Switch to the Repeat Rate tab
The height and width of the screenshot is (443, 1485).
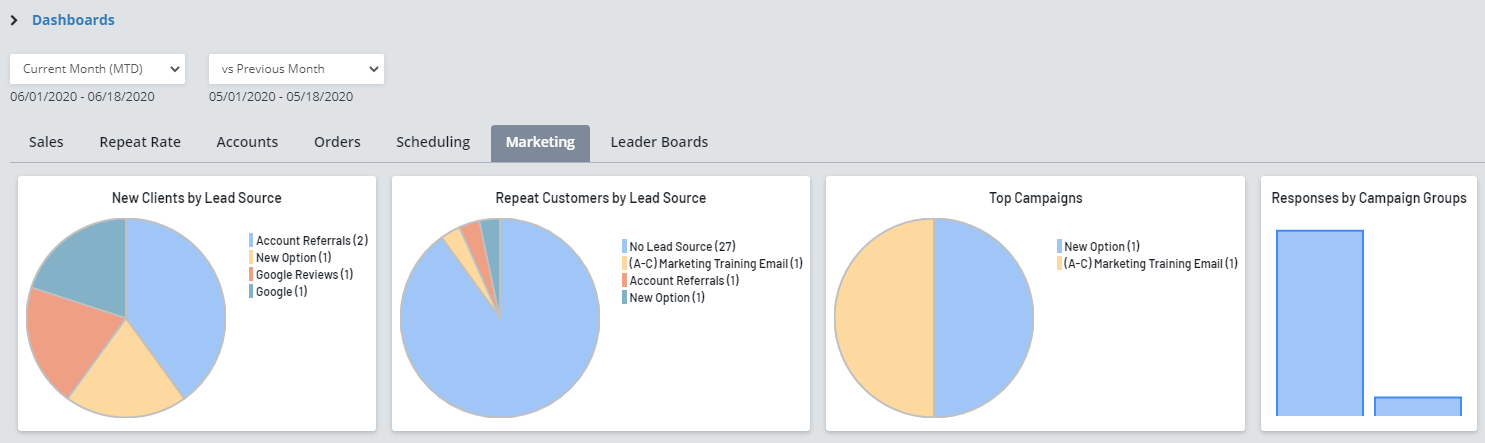click(140, 142)
